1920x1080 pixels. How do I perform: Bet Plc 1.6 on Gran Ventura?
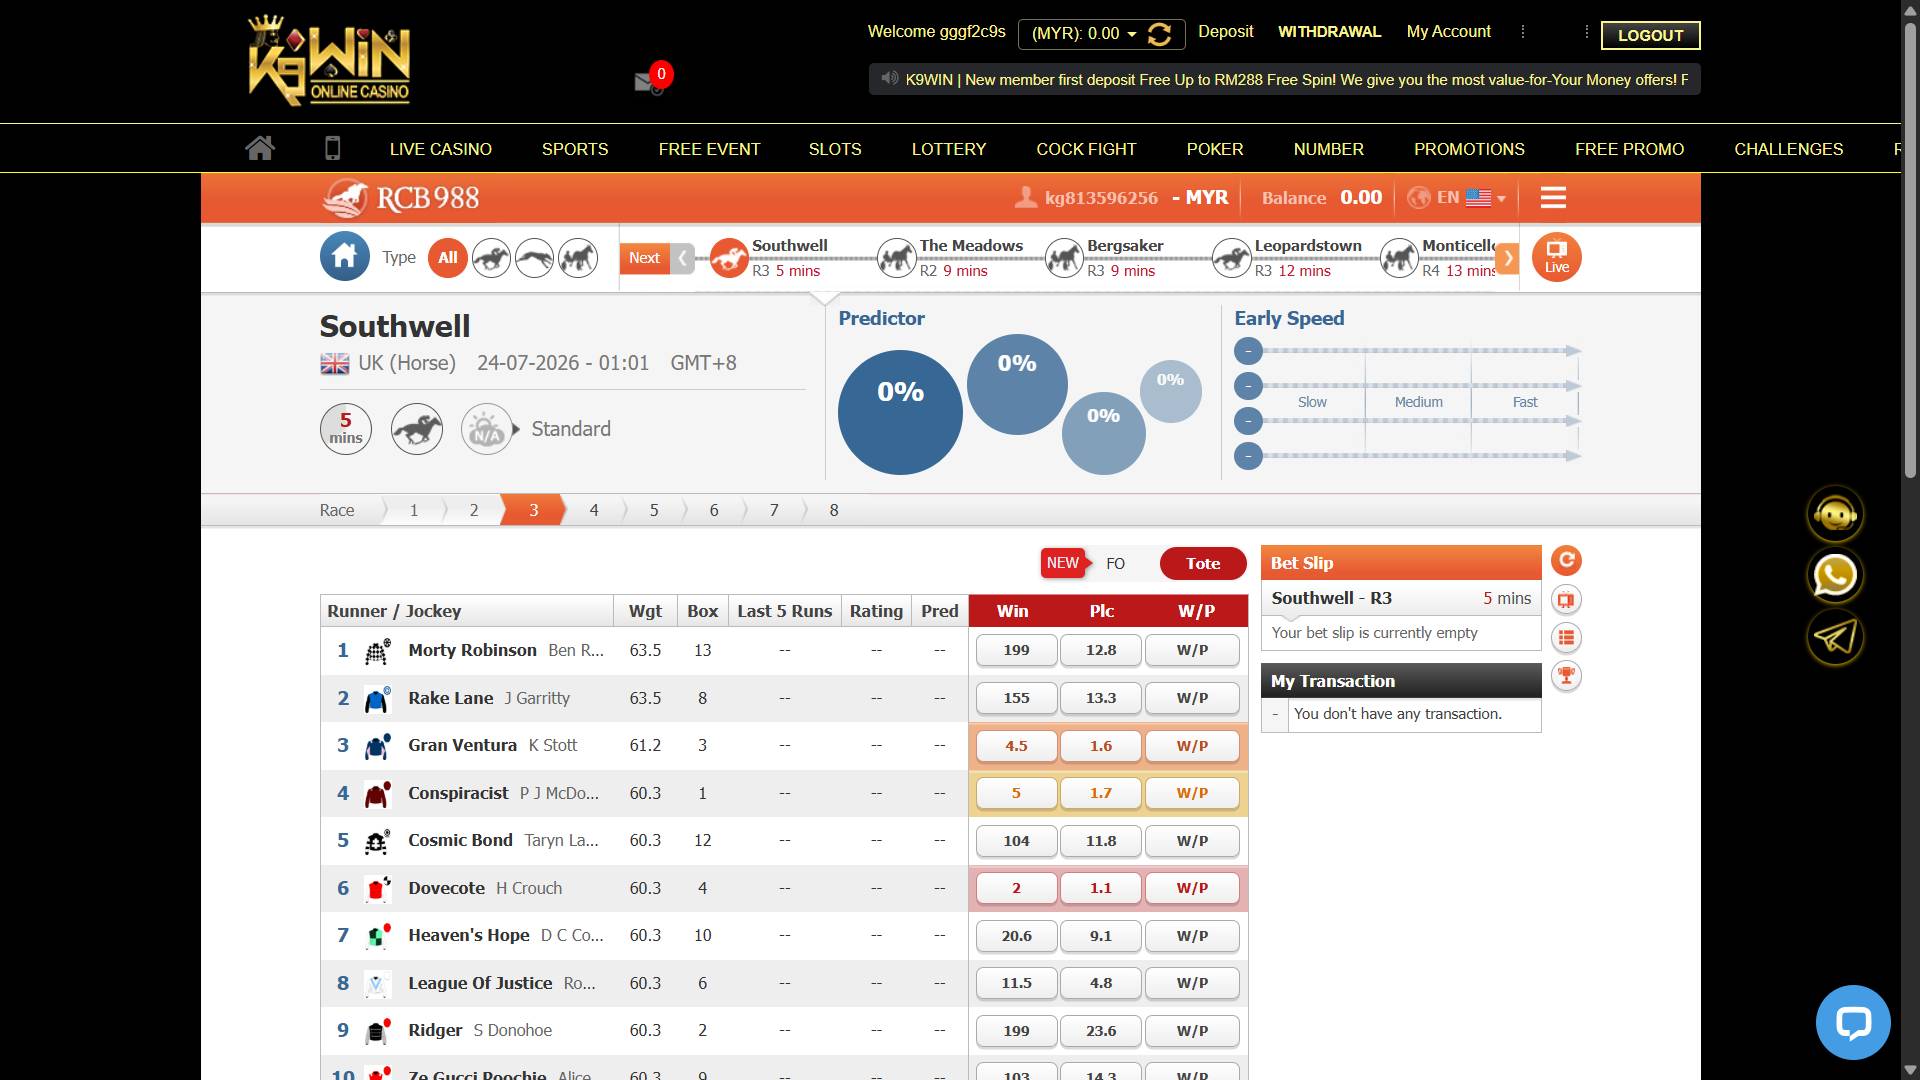coord(1100,746)
